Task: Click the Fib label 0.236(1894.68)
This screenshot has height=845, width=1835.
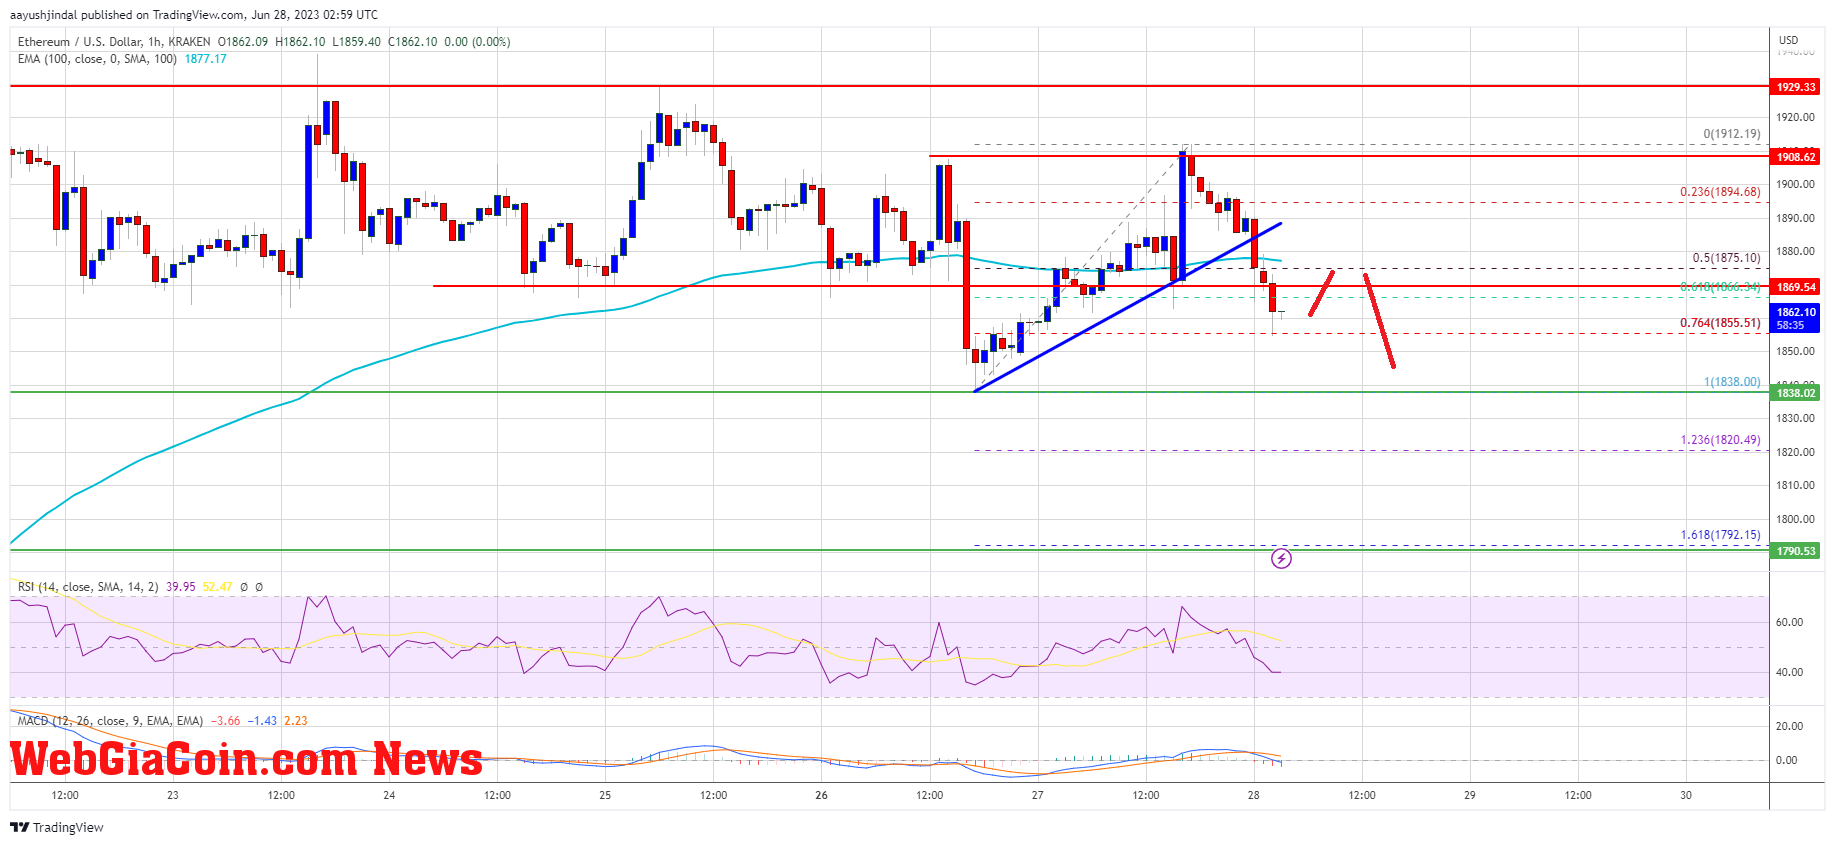Action: coord(1720,192)
